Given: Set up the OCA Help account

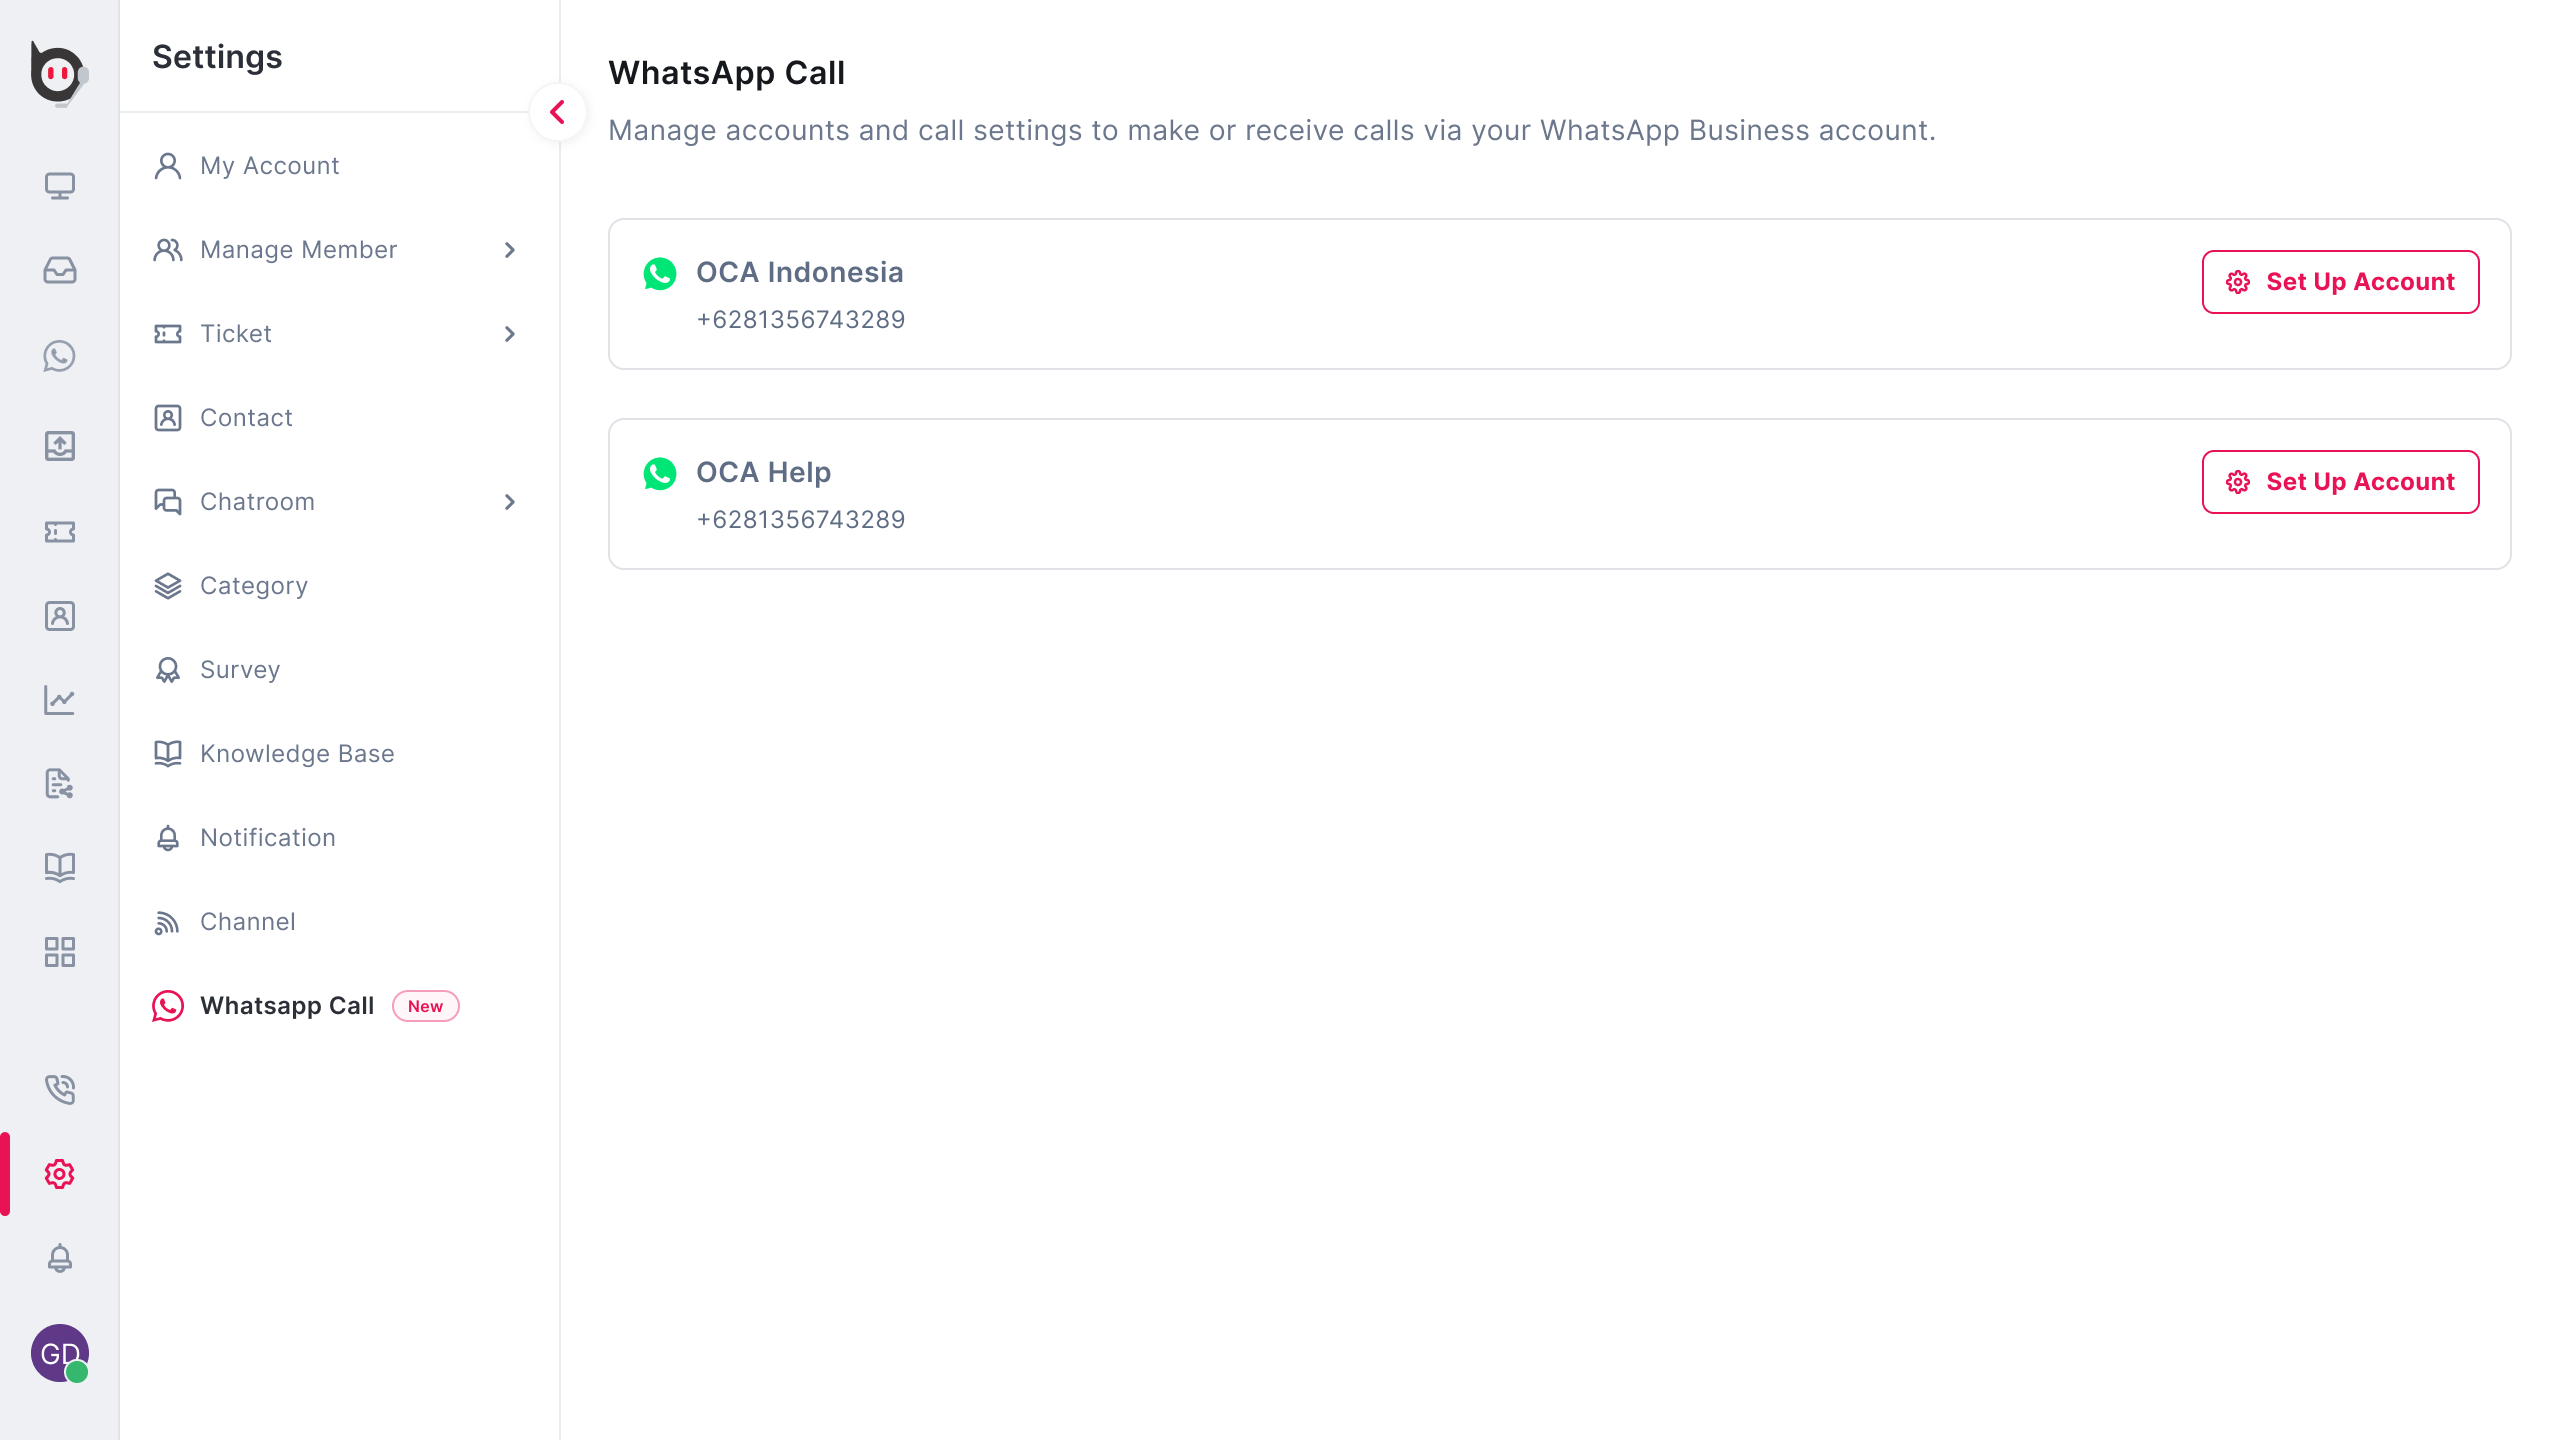Looking at the screenshot, I should click(2340, 482).
